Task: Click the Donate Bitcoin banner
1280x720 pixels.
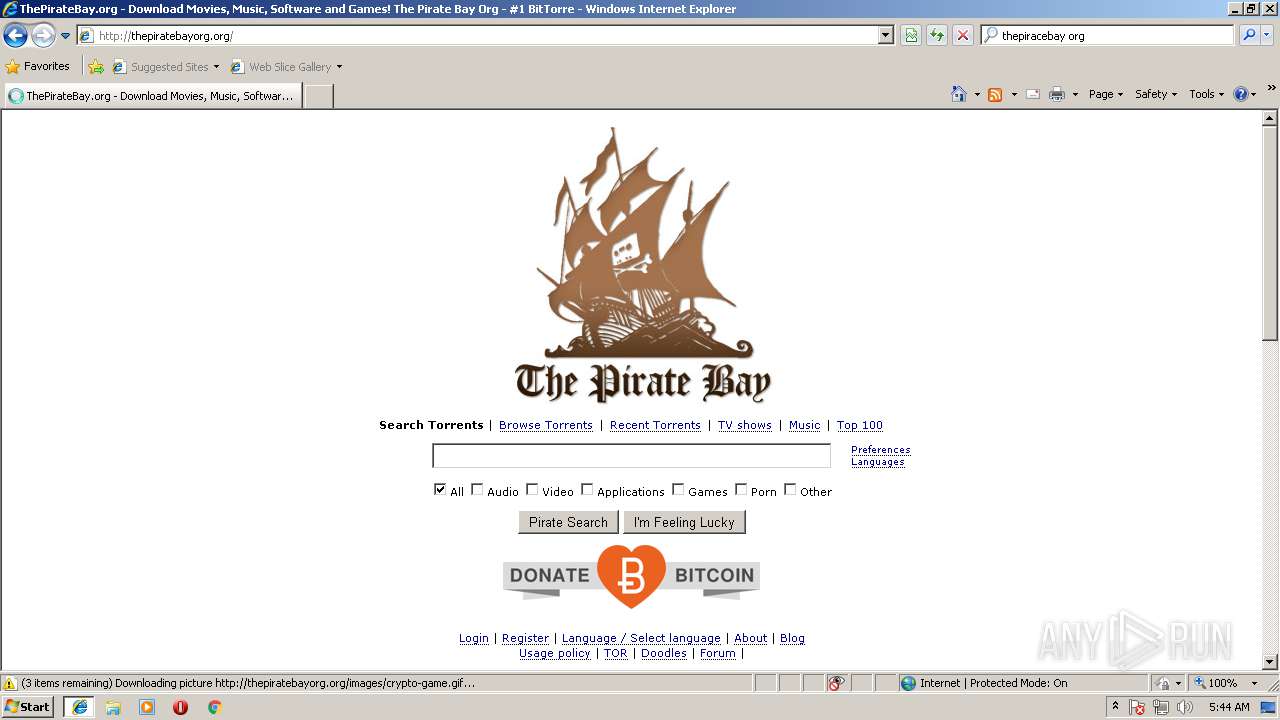Action: [631, 576]
